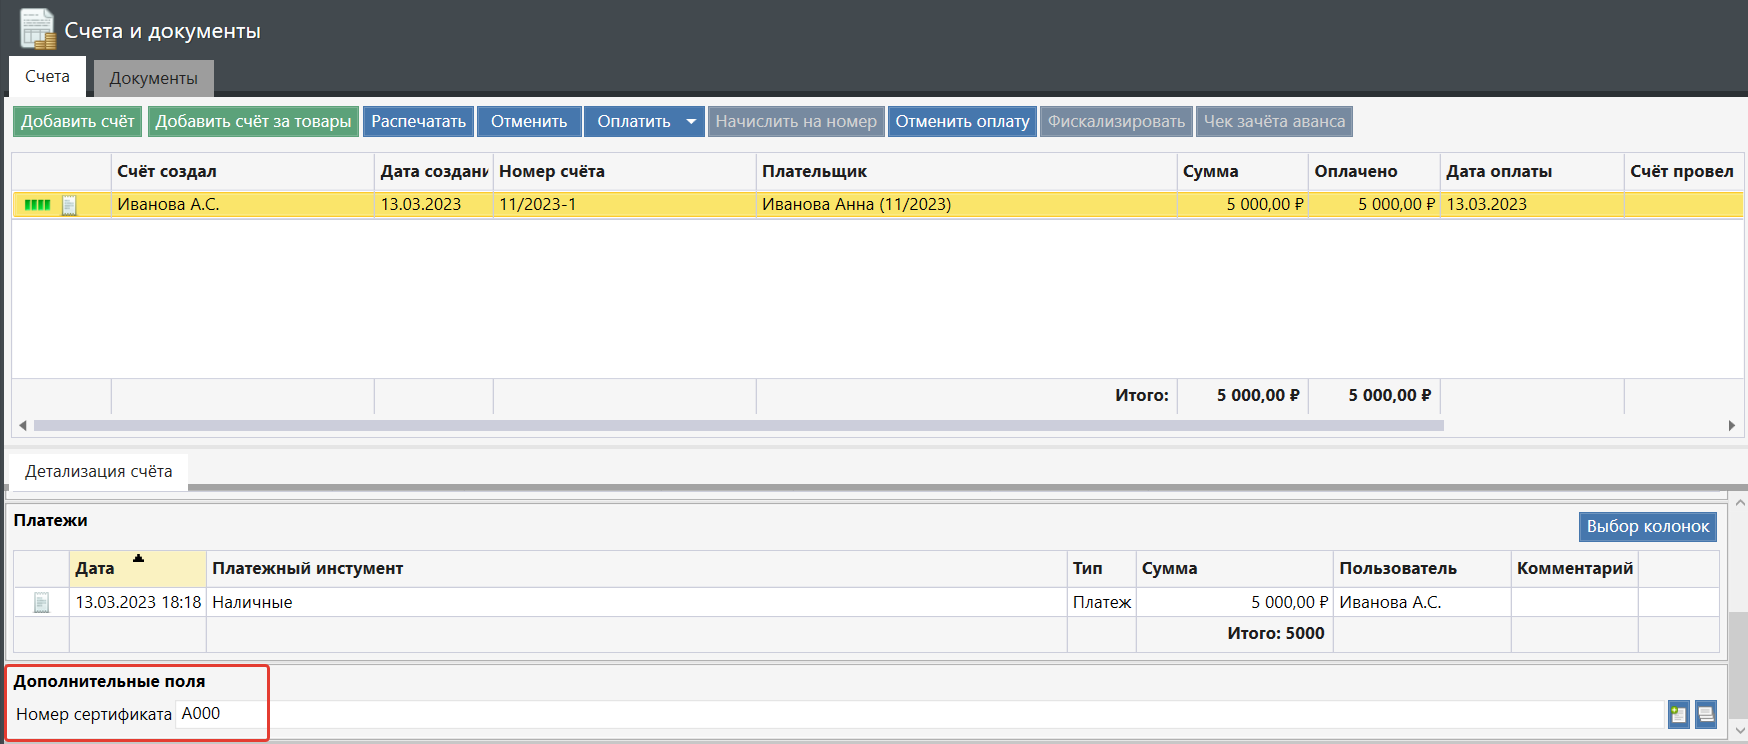This screenshot has width=1748, height=744.
Task: Select the Счета tab
Action: 47,77
